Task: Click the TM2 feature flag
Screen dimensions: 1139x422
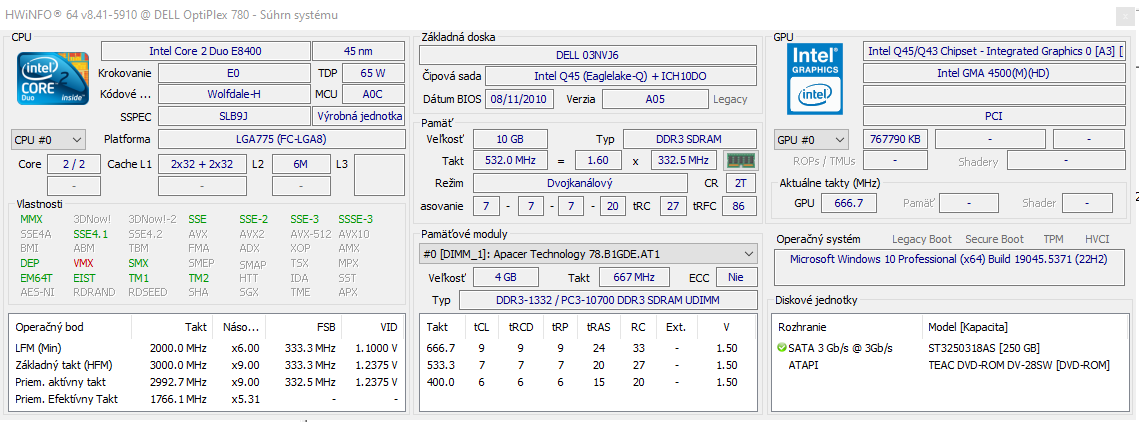Action: pos(199,277)
